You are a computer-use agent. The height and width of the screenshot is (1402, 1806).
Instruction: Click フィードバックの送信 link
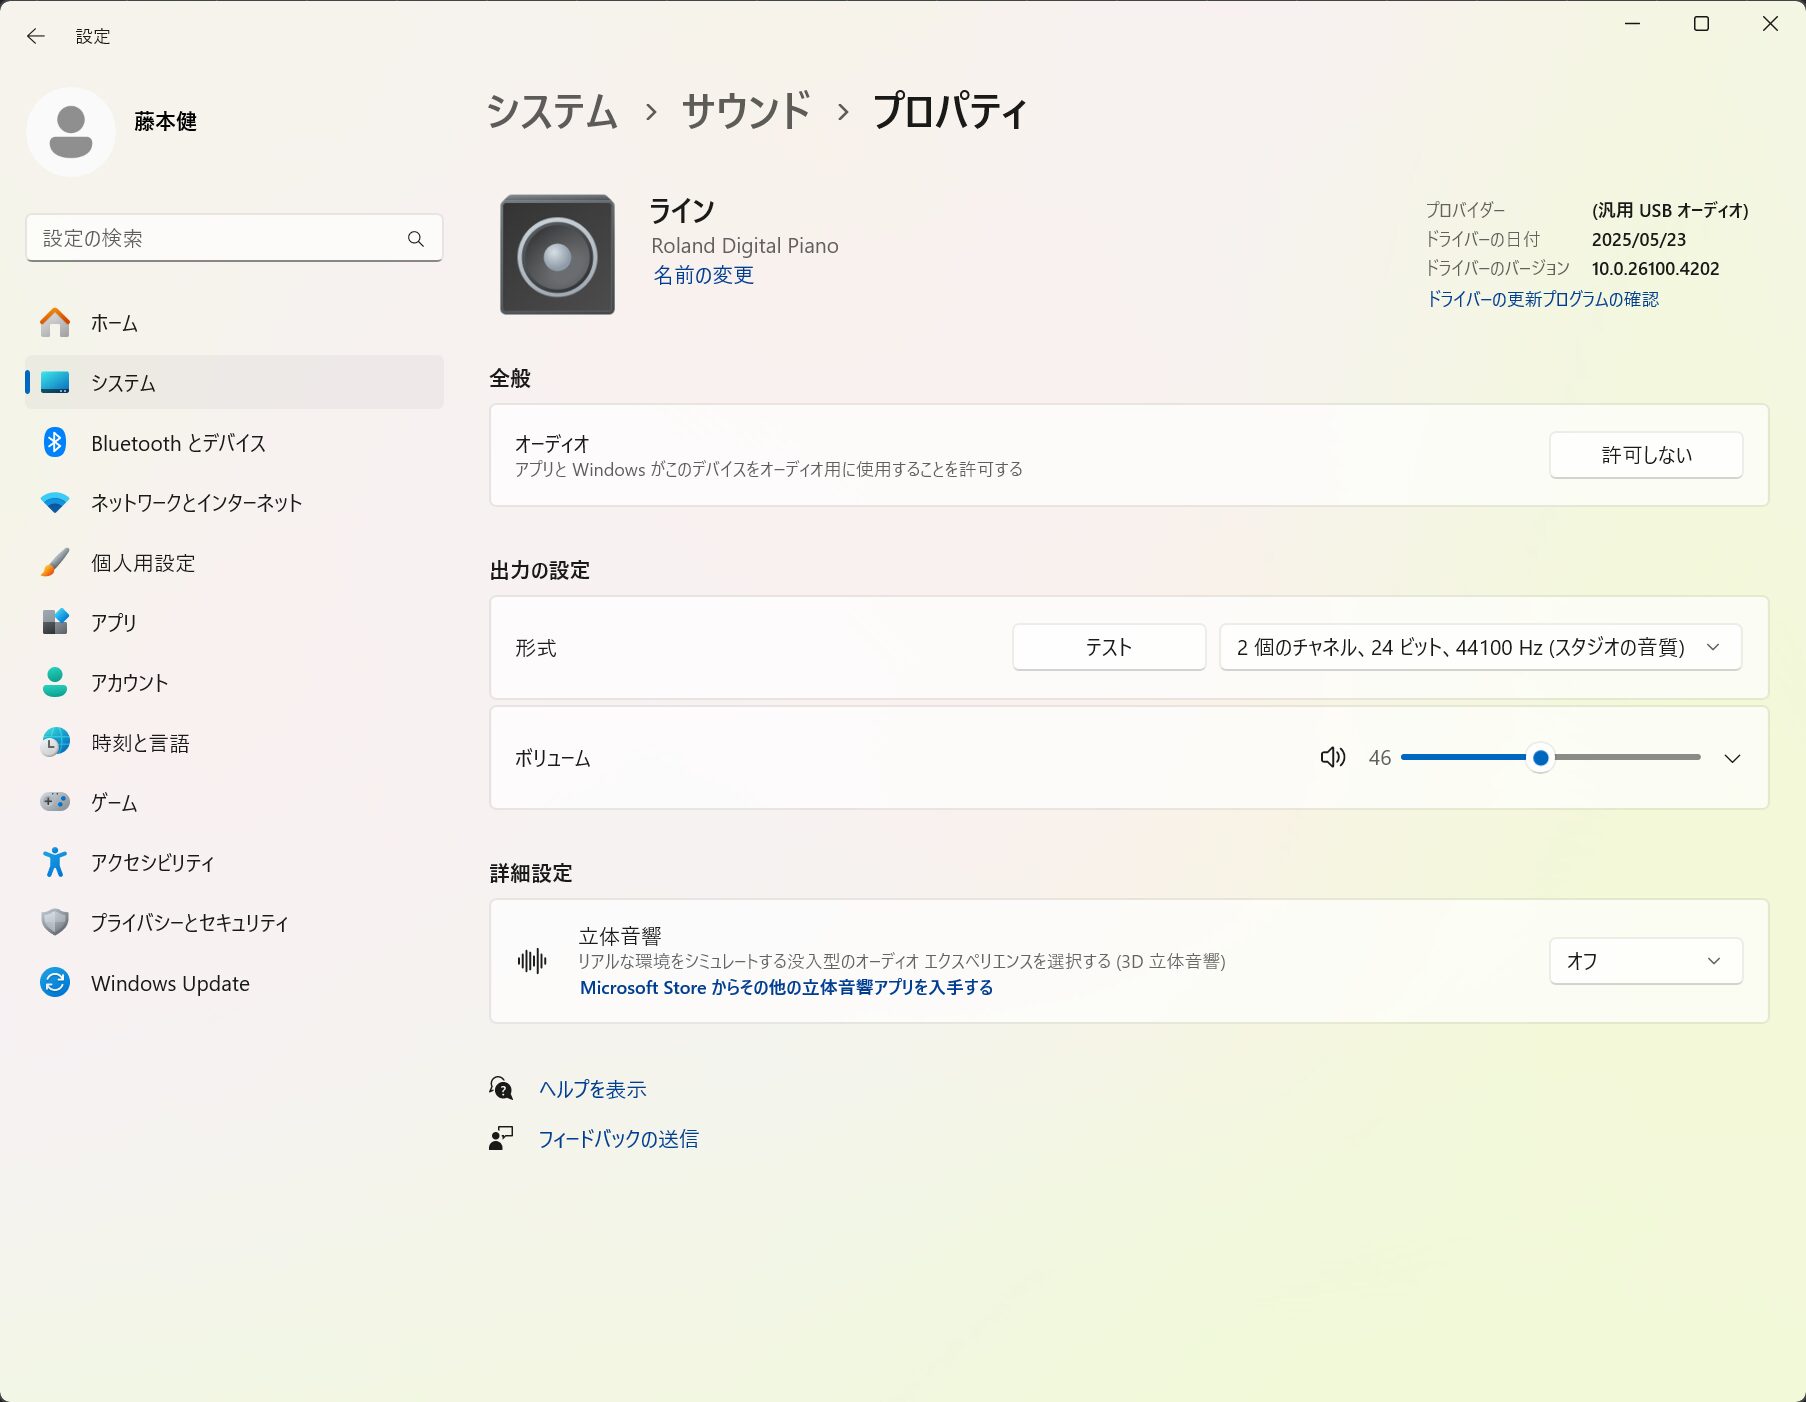pos(618,1139)
